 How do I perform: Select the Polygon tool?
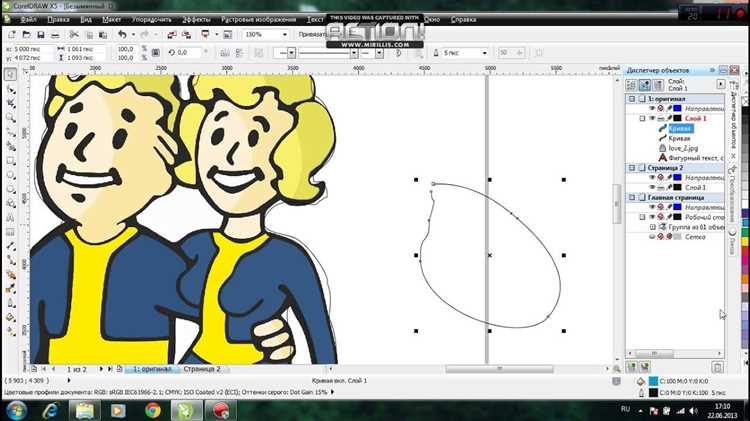[11, 189]
